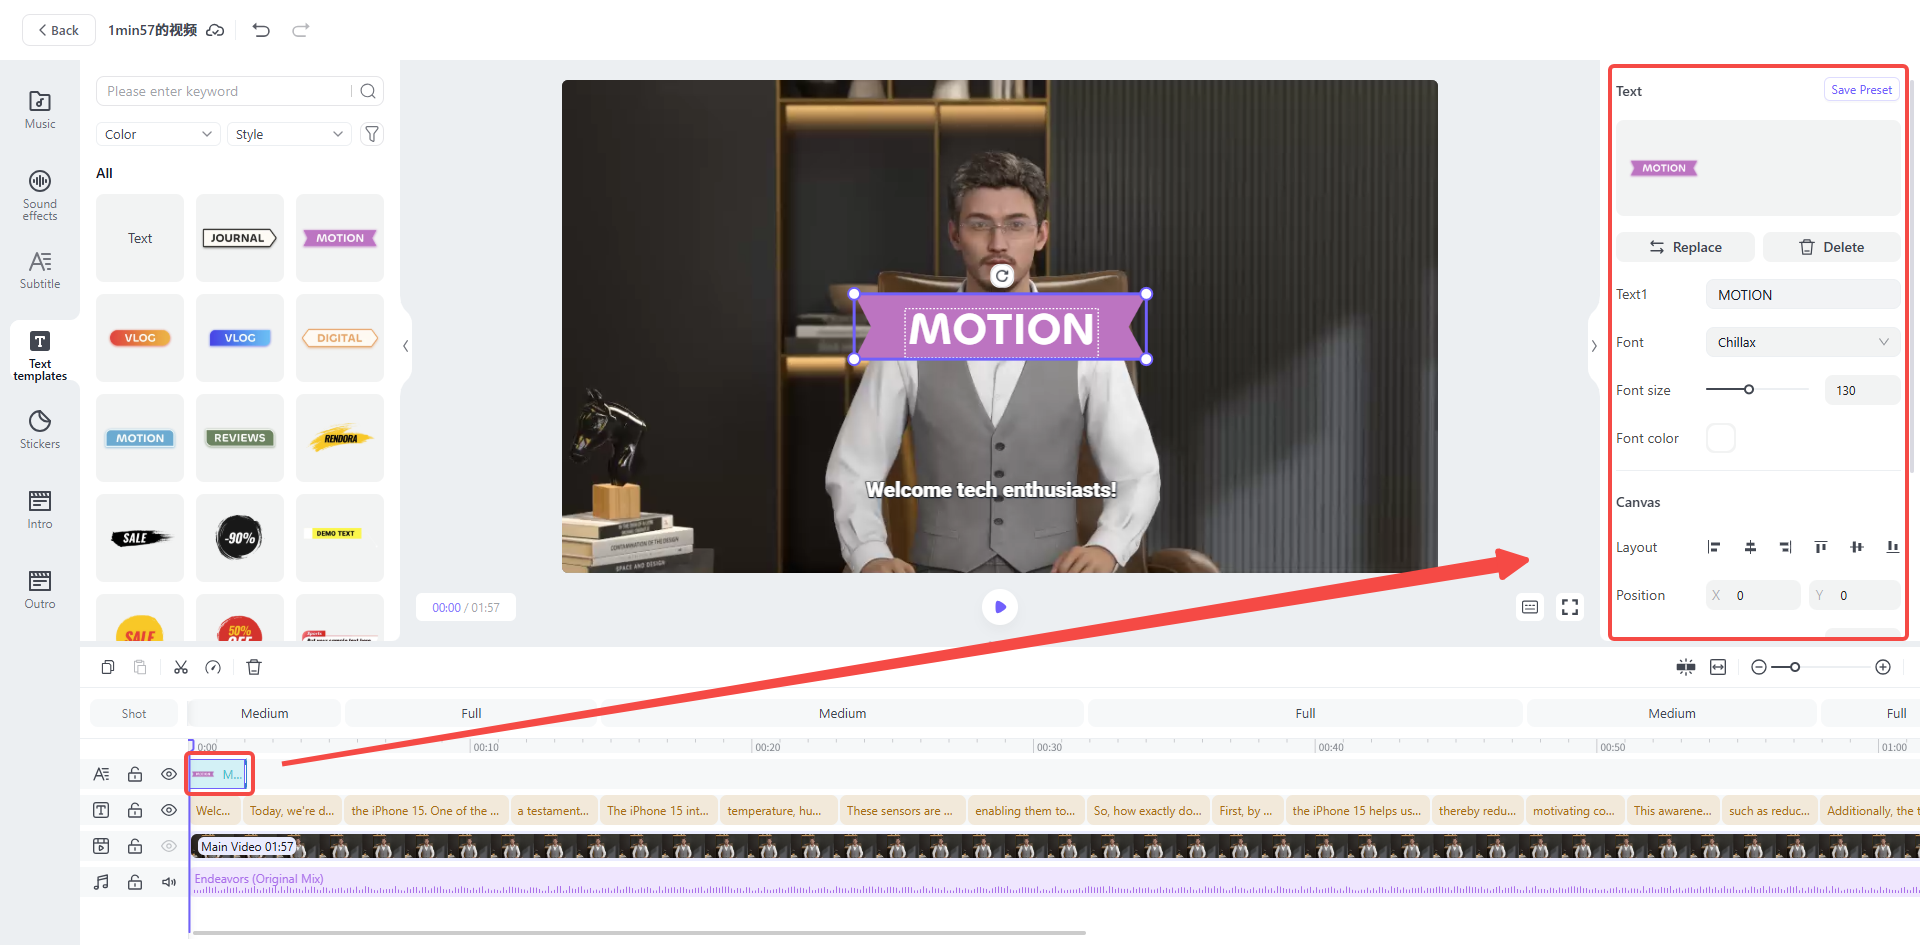
Task: Select the JOURNAL text template
Action: 240,238
